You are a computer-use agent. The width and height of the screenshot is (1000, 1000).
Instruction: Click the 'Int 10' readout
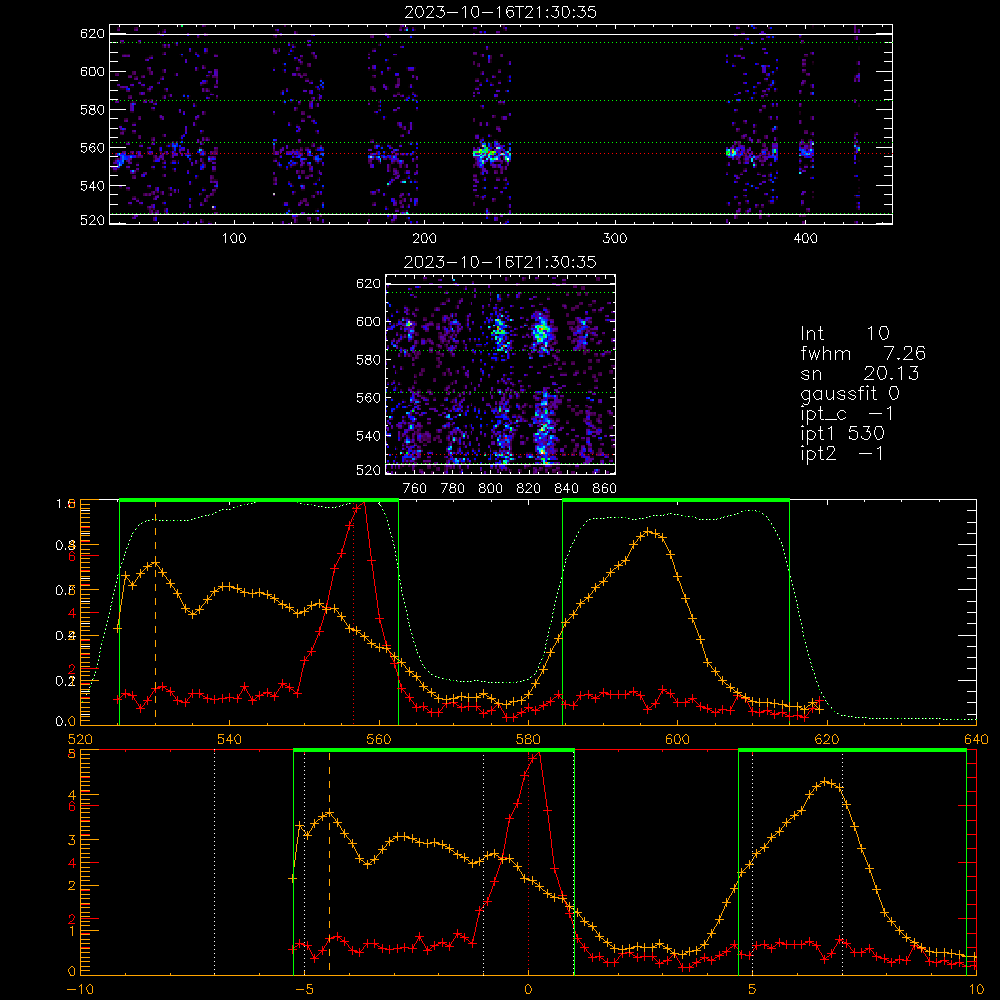point(845,333)
